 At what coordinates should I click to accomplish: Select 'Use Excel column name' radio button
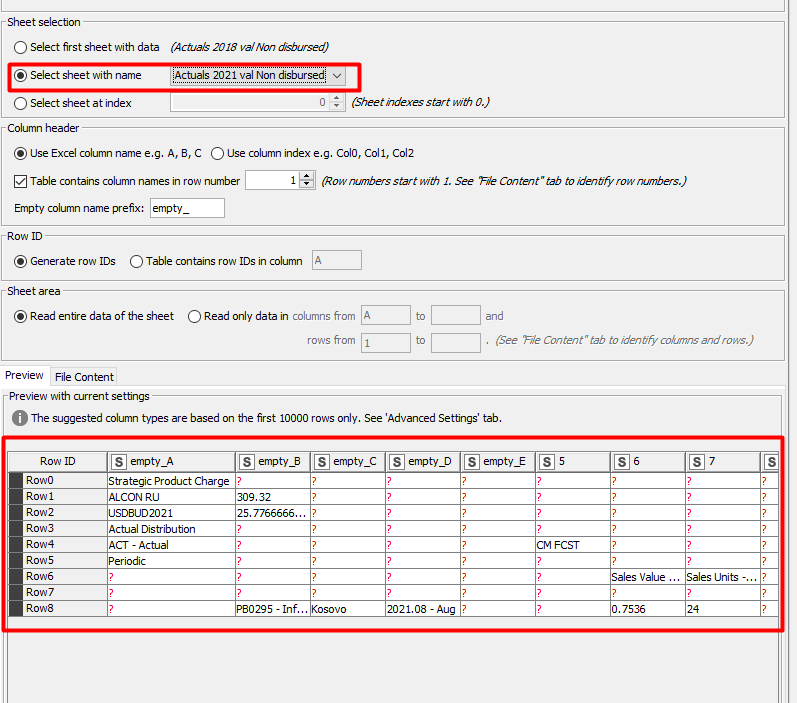[20, 154]
